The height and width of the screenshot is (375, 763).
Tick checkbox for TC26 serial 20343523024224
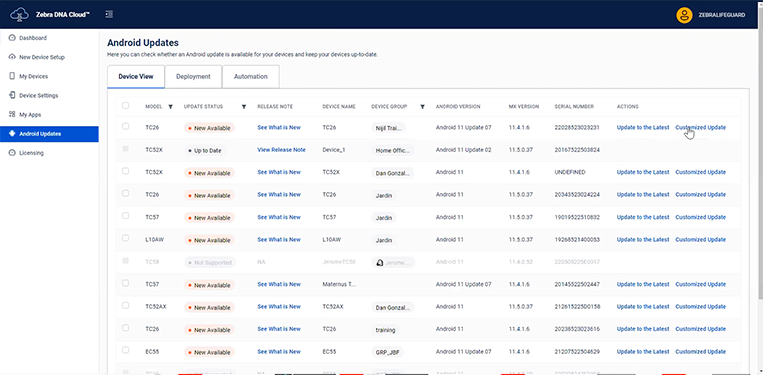pyautogui.click(x=126, y=194)
